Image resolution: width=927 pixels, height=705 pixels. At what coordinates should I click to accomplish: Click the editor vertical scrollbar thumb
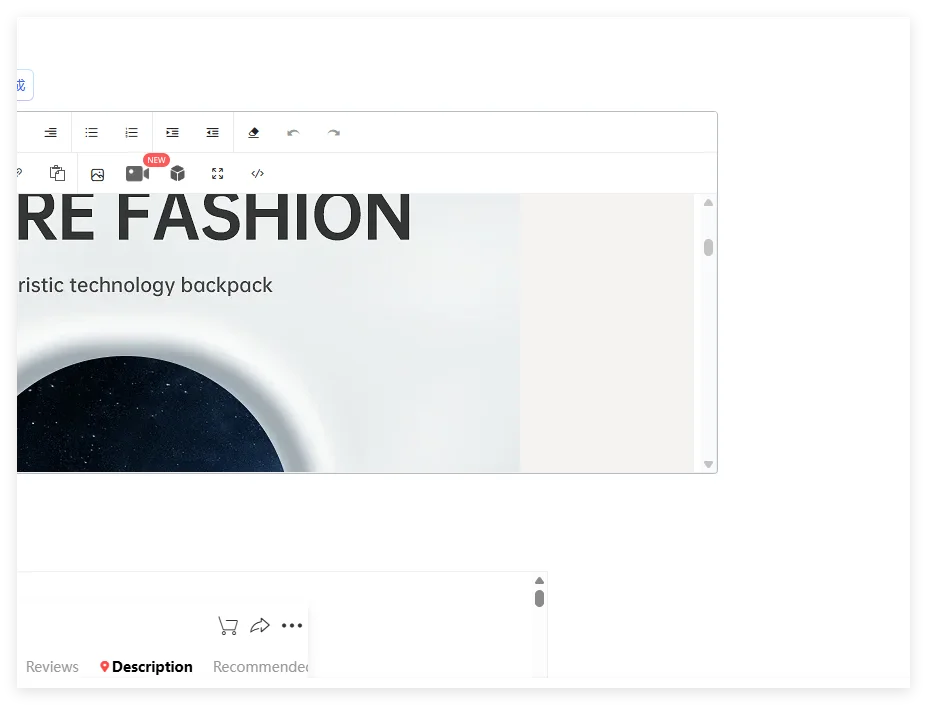coord(708,247)
